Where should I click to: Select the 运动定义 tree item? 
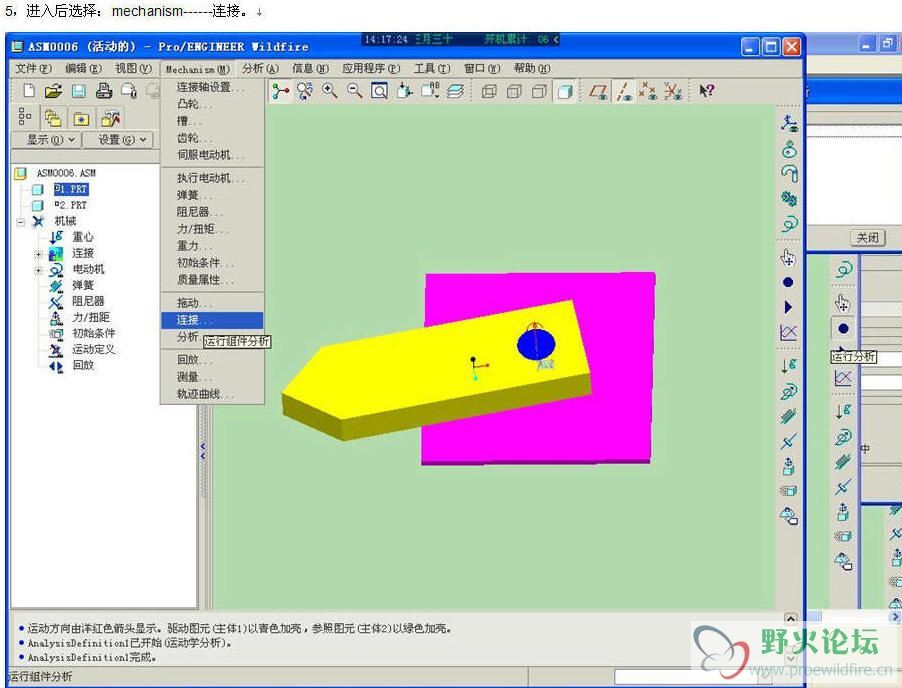[x=93, y=349]
